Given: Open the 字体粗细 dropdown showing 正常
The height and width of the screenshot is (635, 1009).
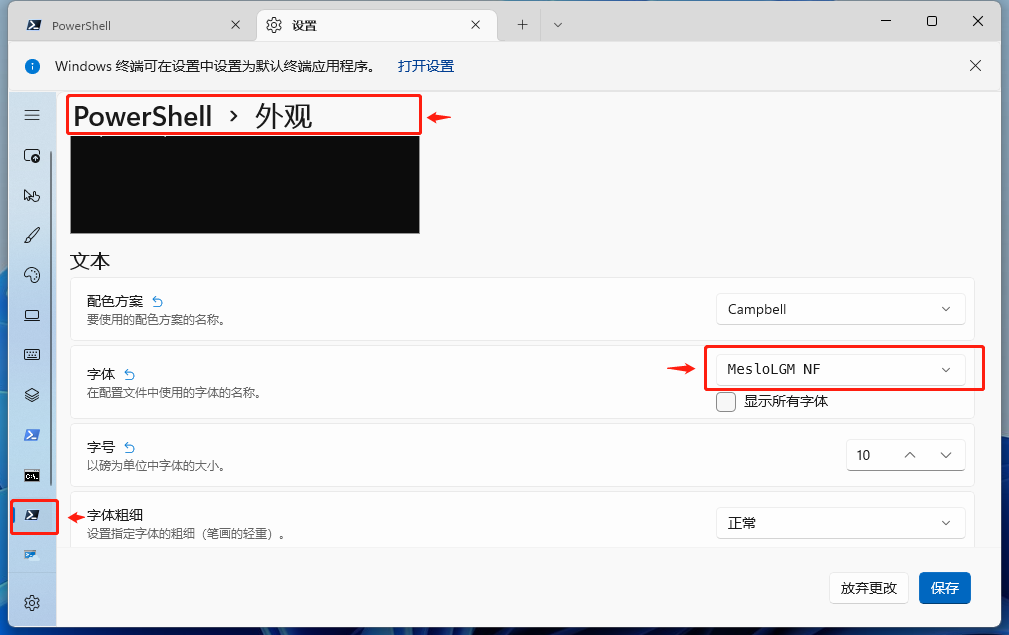Looking at the screenshot, I should 840,523.
